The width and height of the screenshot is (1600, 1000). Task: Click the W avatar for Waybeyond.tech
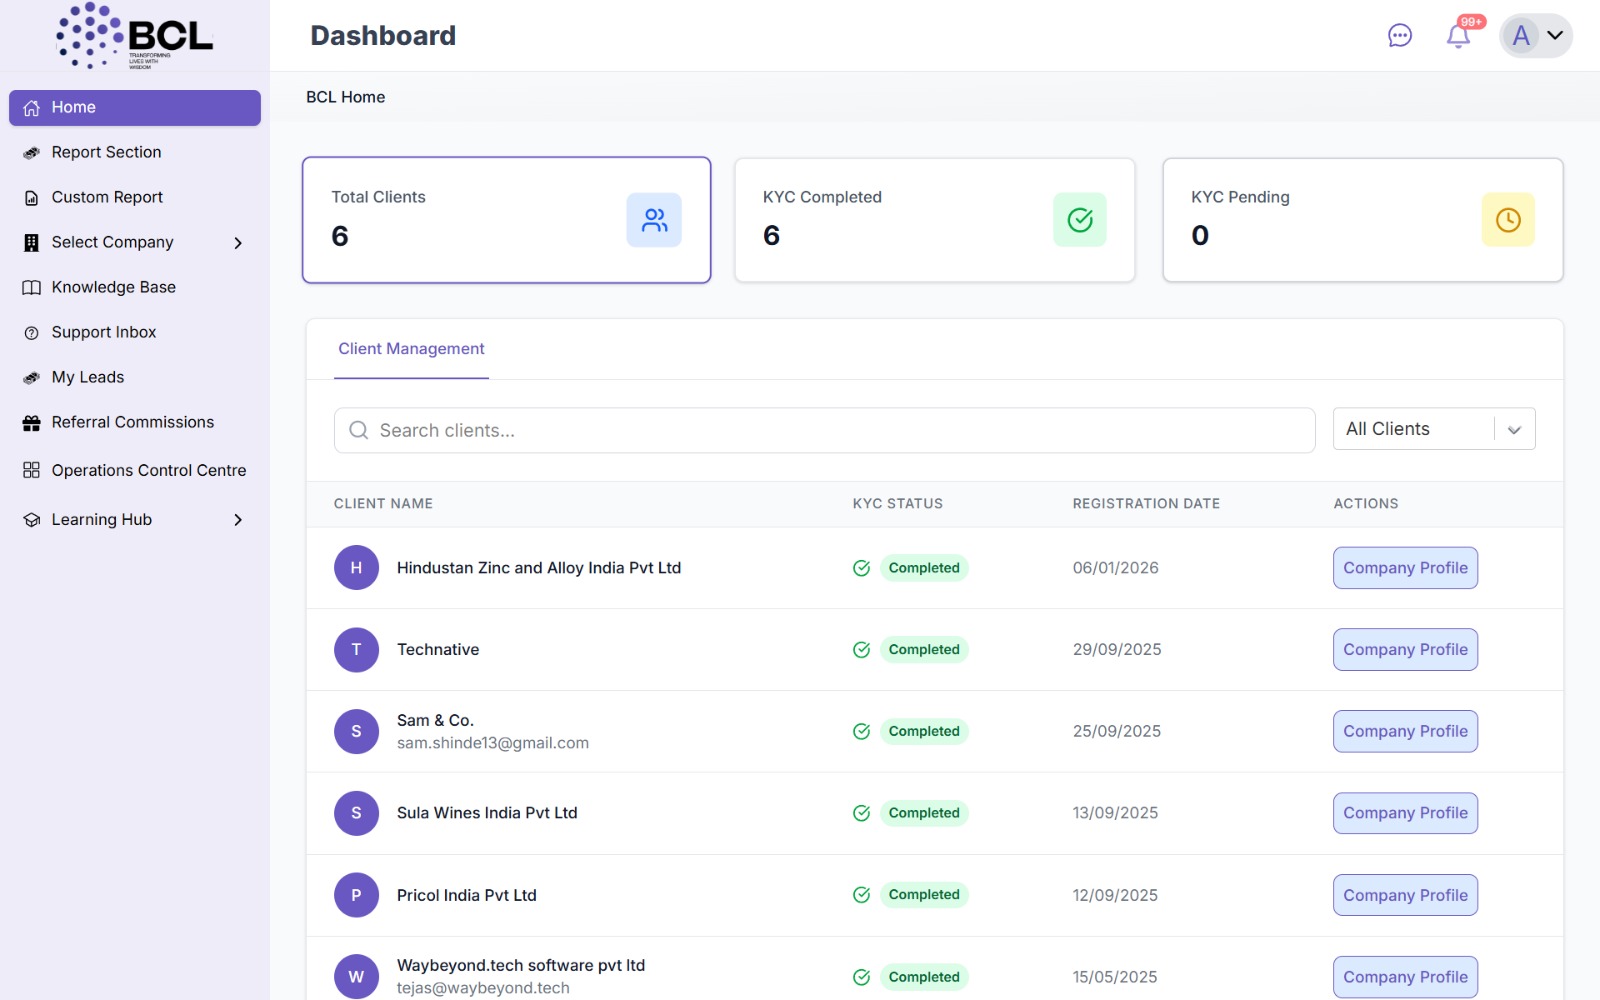[x=356, y=977]
